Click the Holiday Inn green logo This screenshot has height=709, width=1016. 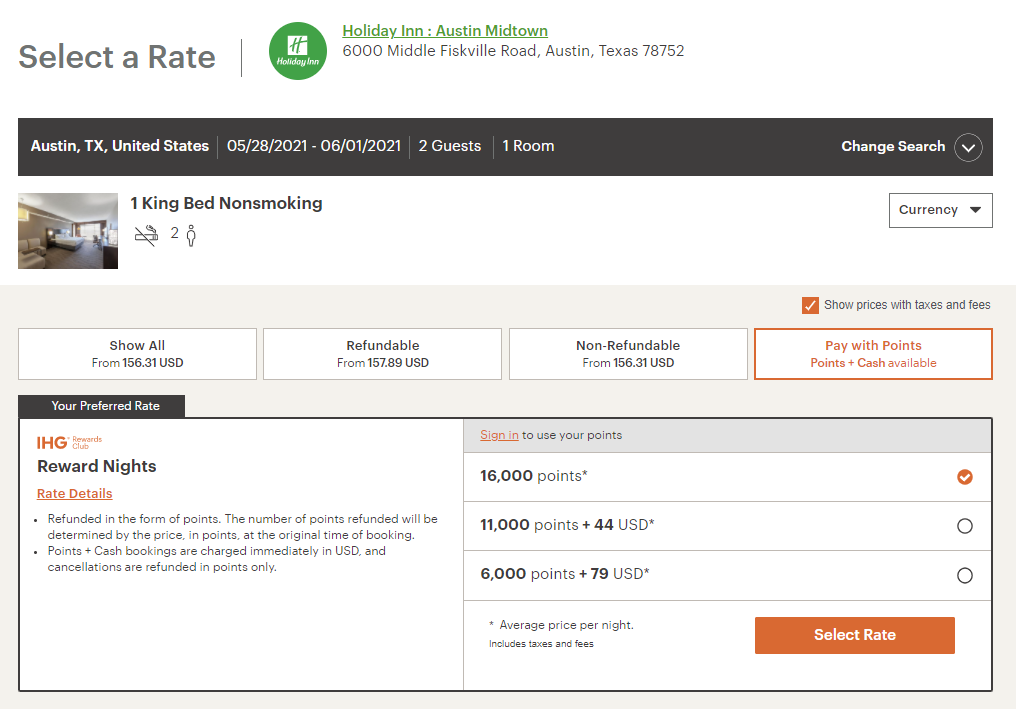pos(298,51)
